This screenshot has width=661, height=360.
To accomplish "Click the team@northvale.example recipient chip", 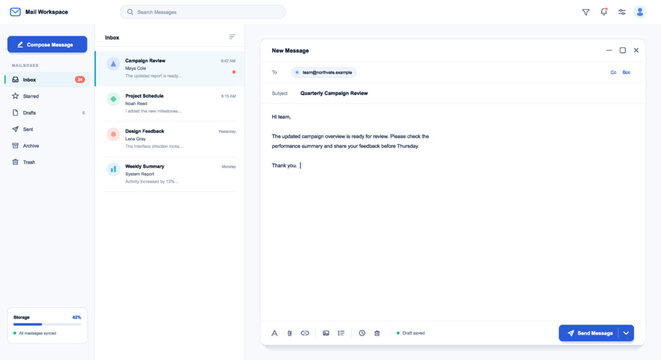I will click(x=323, y=73).
